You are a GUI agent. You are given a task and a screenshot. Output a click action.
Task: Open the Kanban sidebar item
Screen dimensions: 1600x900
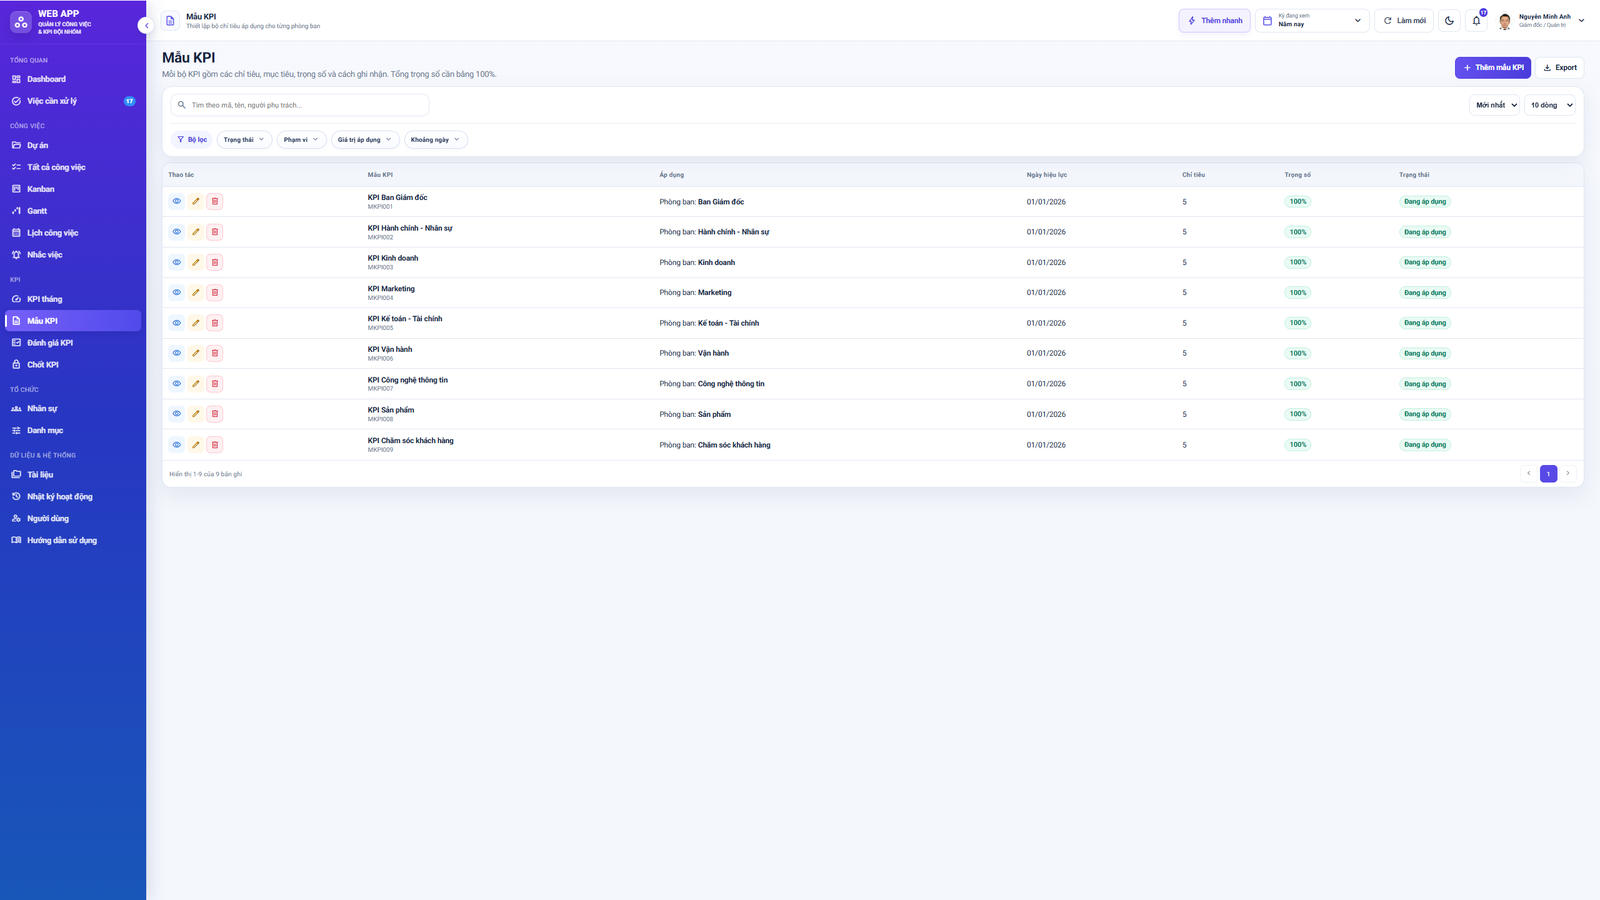click(73, 189)
